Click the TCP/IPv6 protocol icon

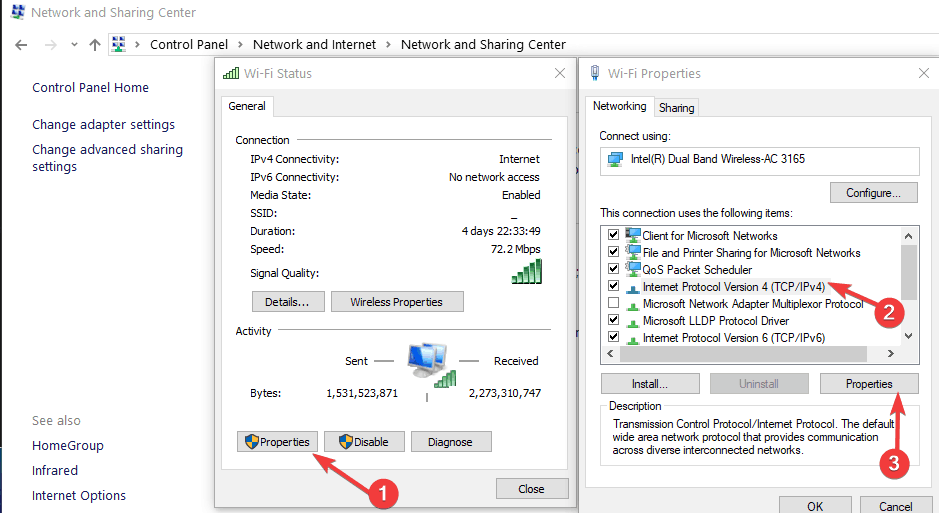[632, 339]
